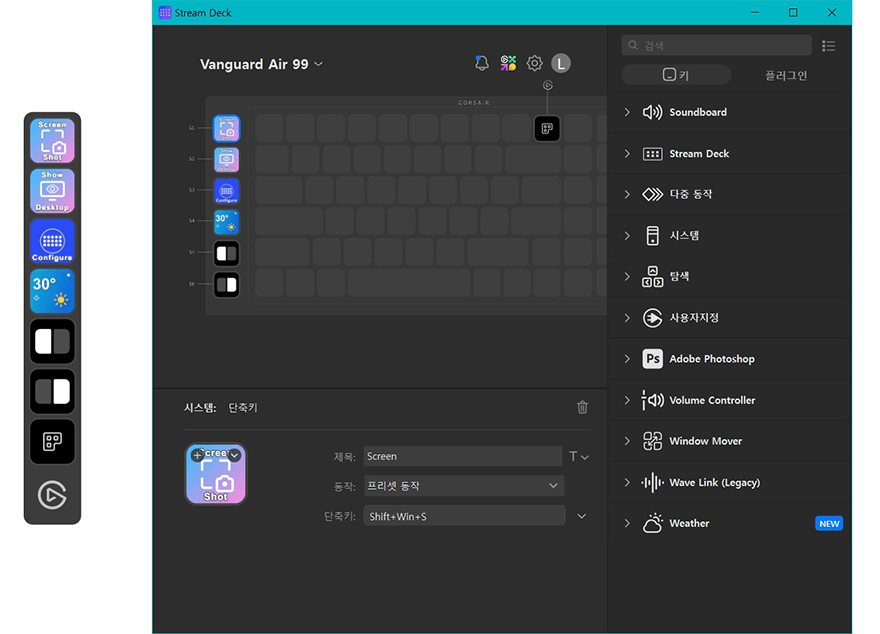Screen dimensions: 880x634
Task: Open settings gear in Stream Deck header
Action: click(x=534, y=63)
